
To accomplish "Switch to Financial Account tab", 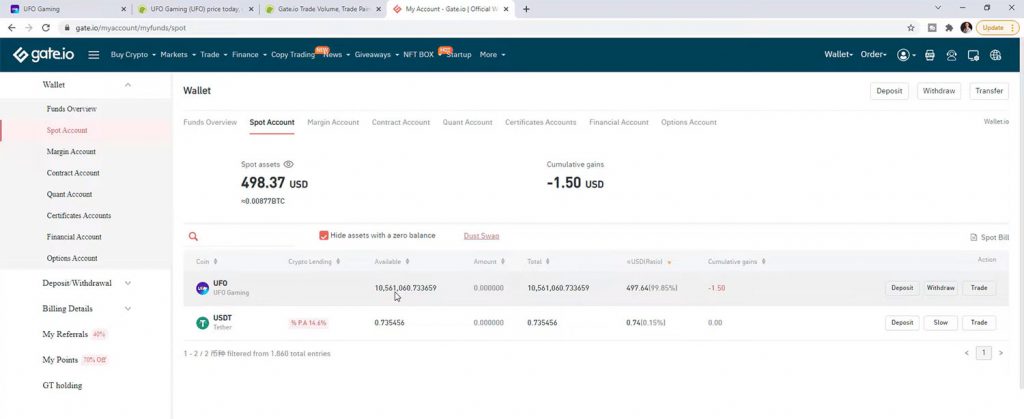I will click(619, 122).
